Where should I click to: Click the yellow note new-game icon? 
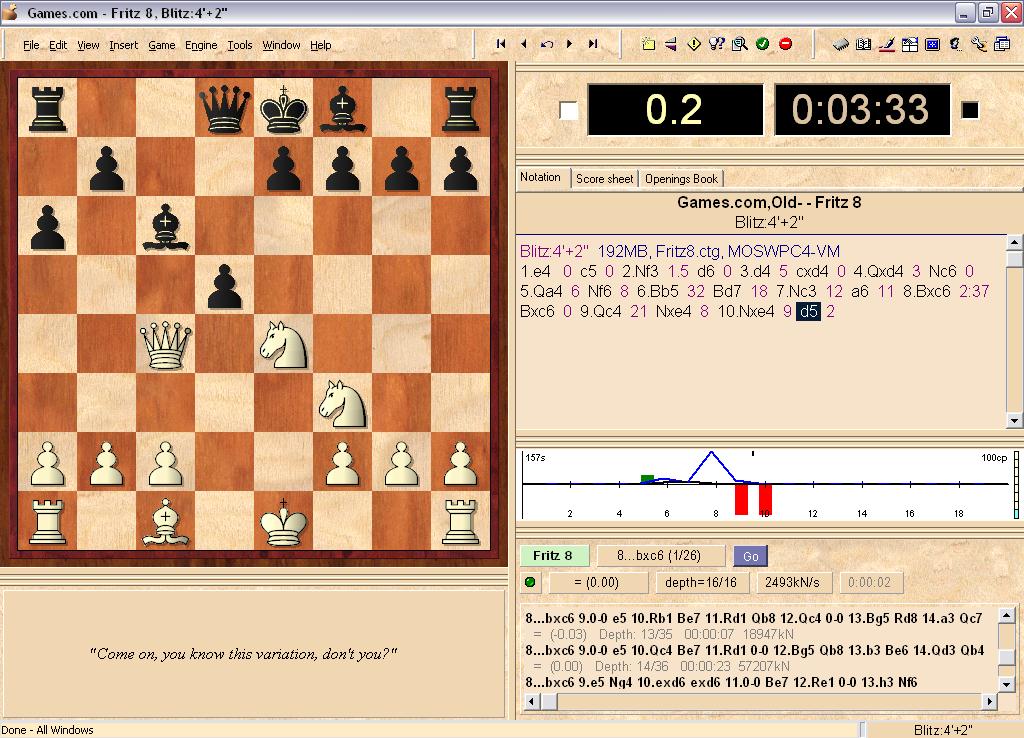click(x=648, y=44)
